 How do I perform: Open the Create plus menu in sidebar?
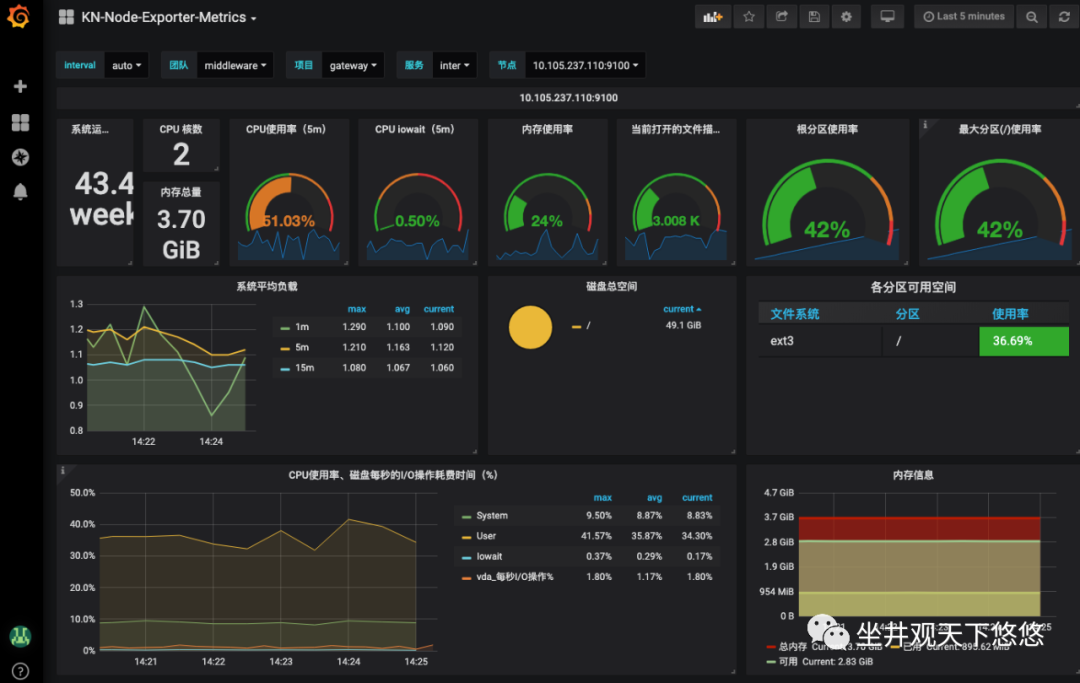coord(20,87)
